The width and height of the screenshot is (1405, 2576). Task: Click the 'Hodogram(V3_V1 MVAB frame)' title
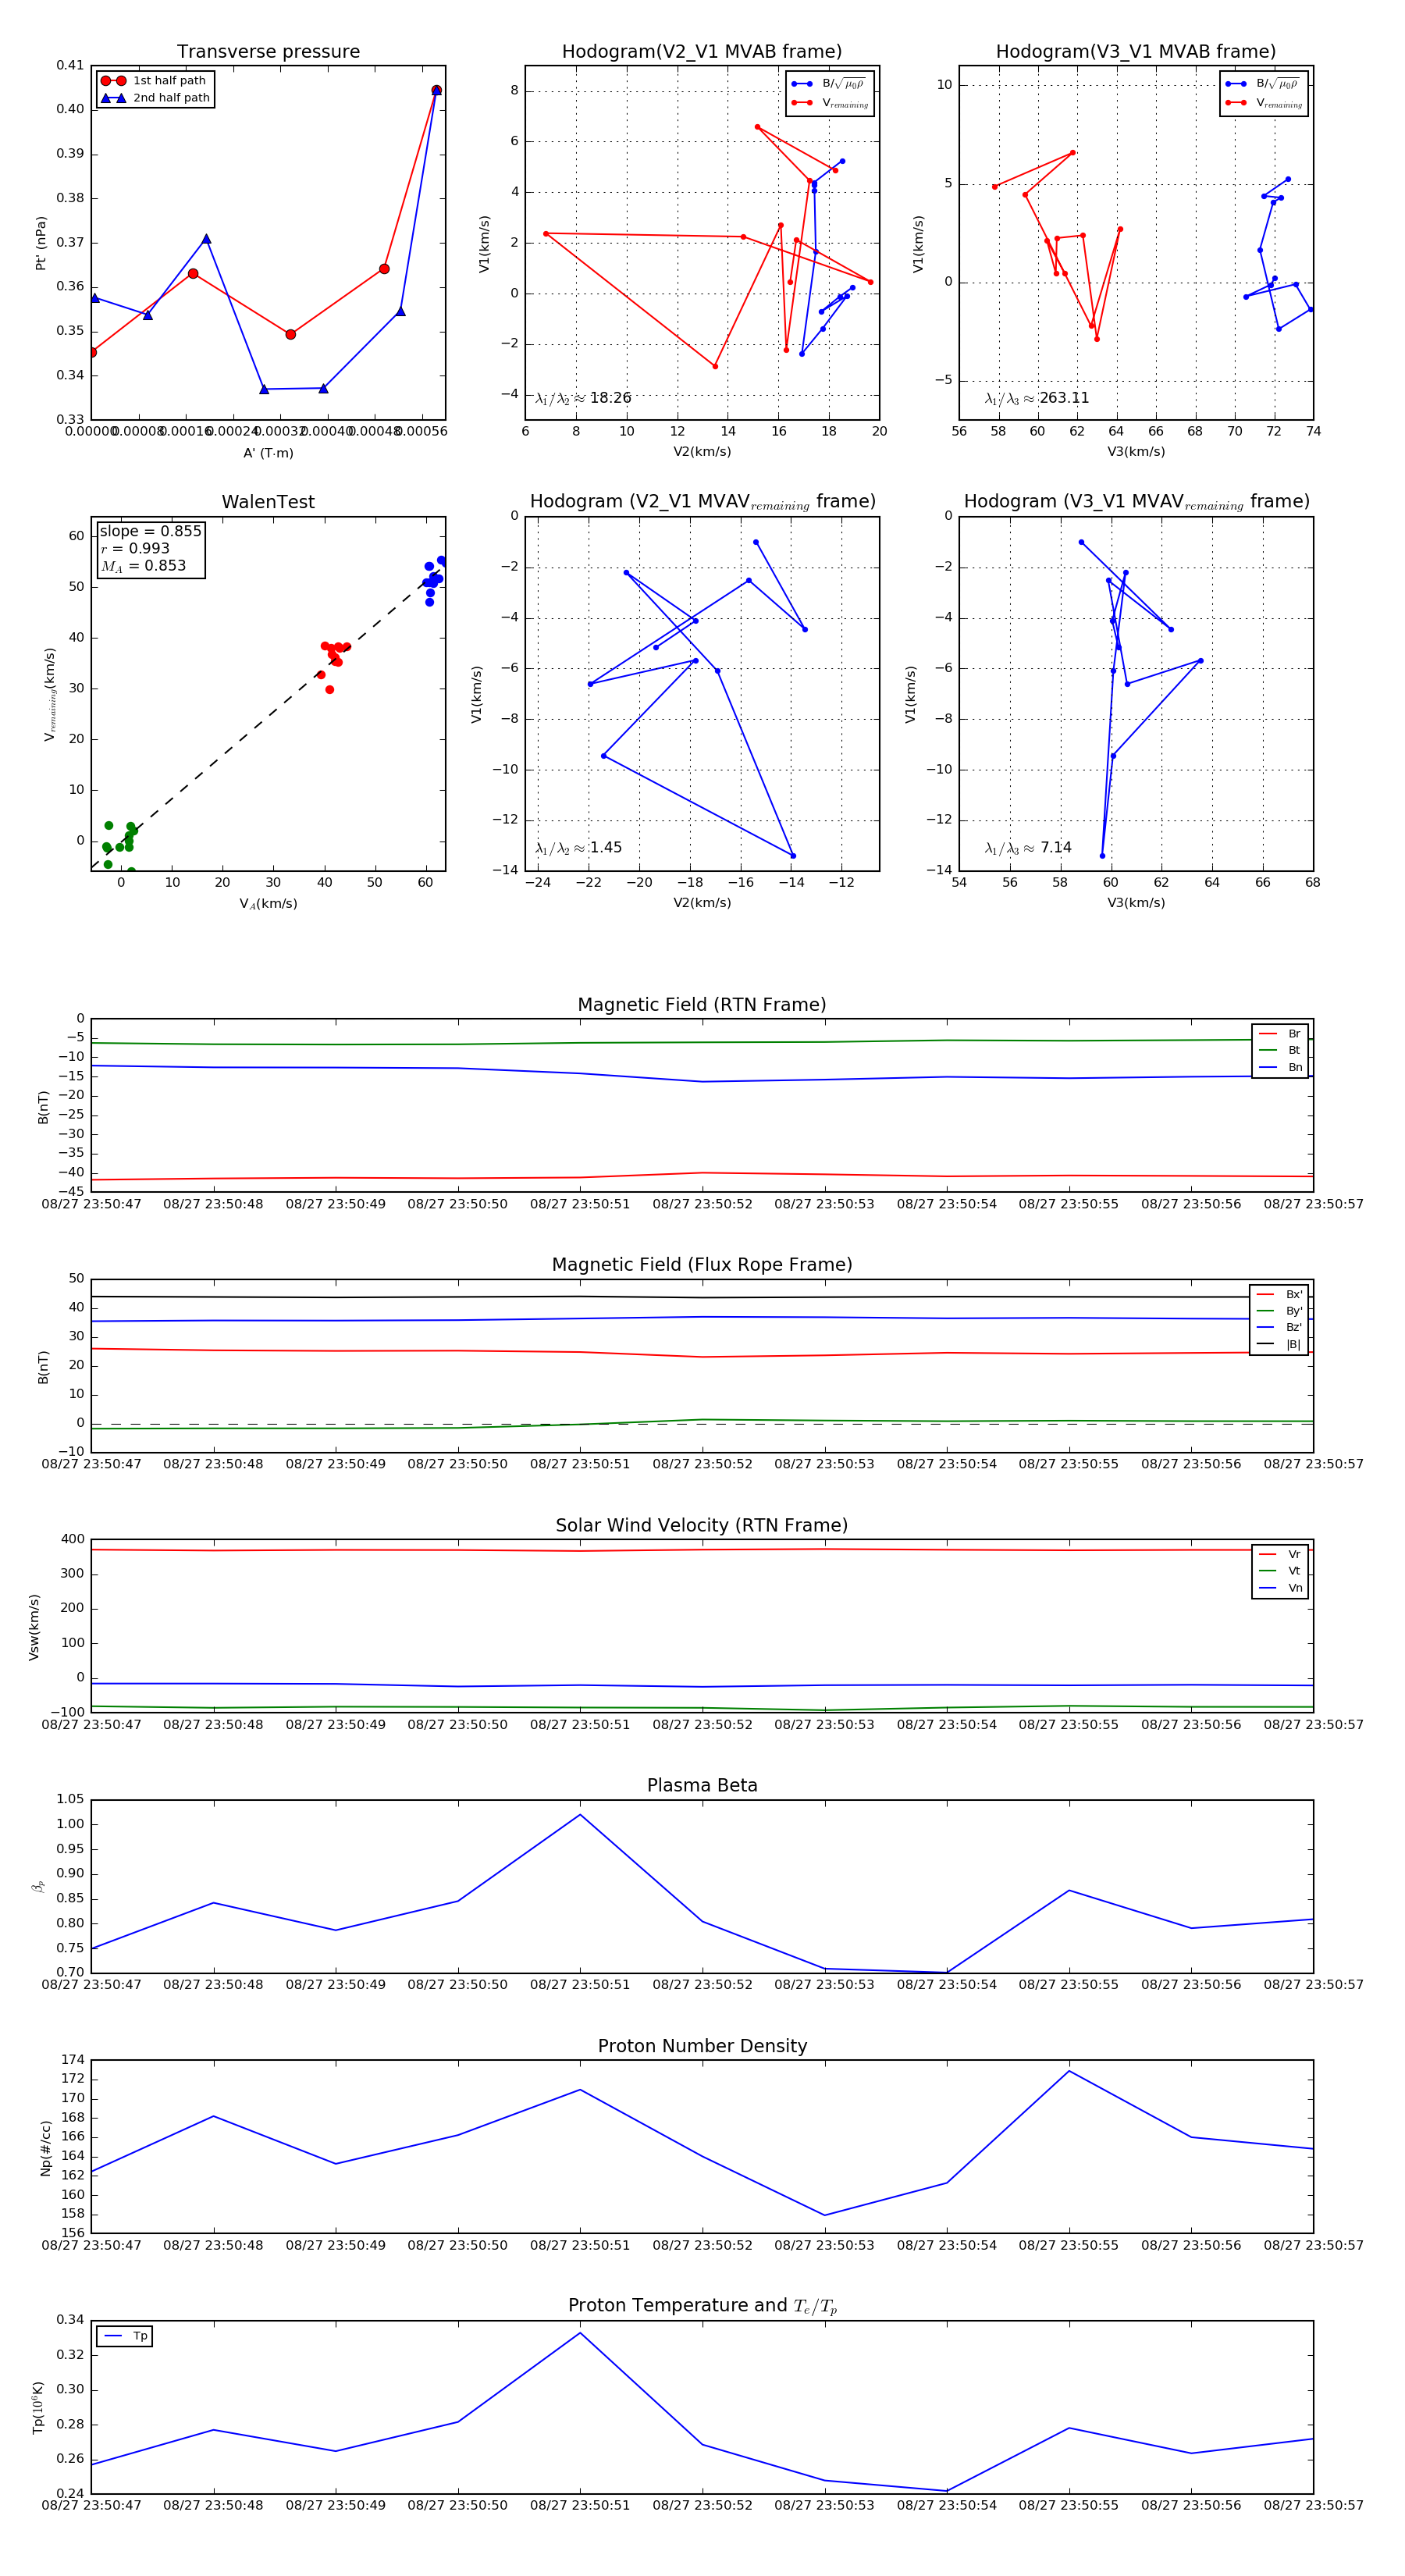(1136, 52)
